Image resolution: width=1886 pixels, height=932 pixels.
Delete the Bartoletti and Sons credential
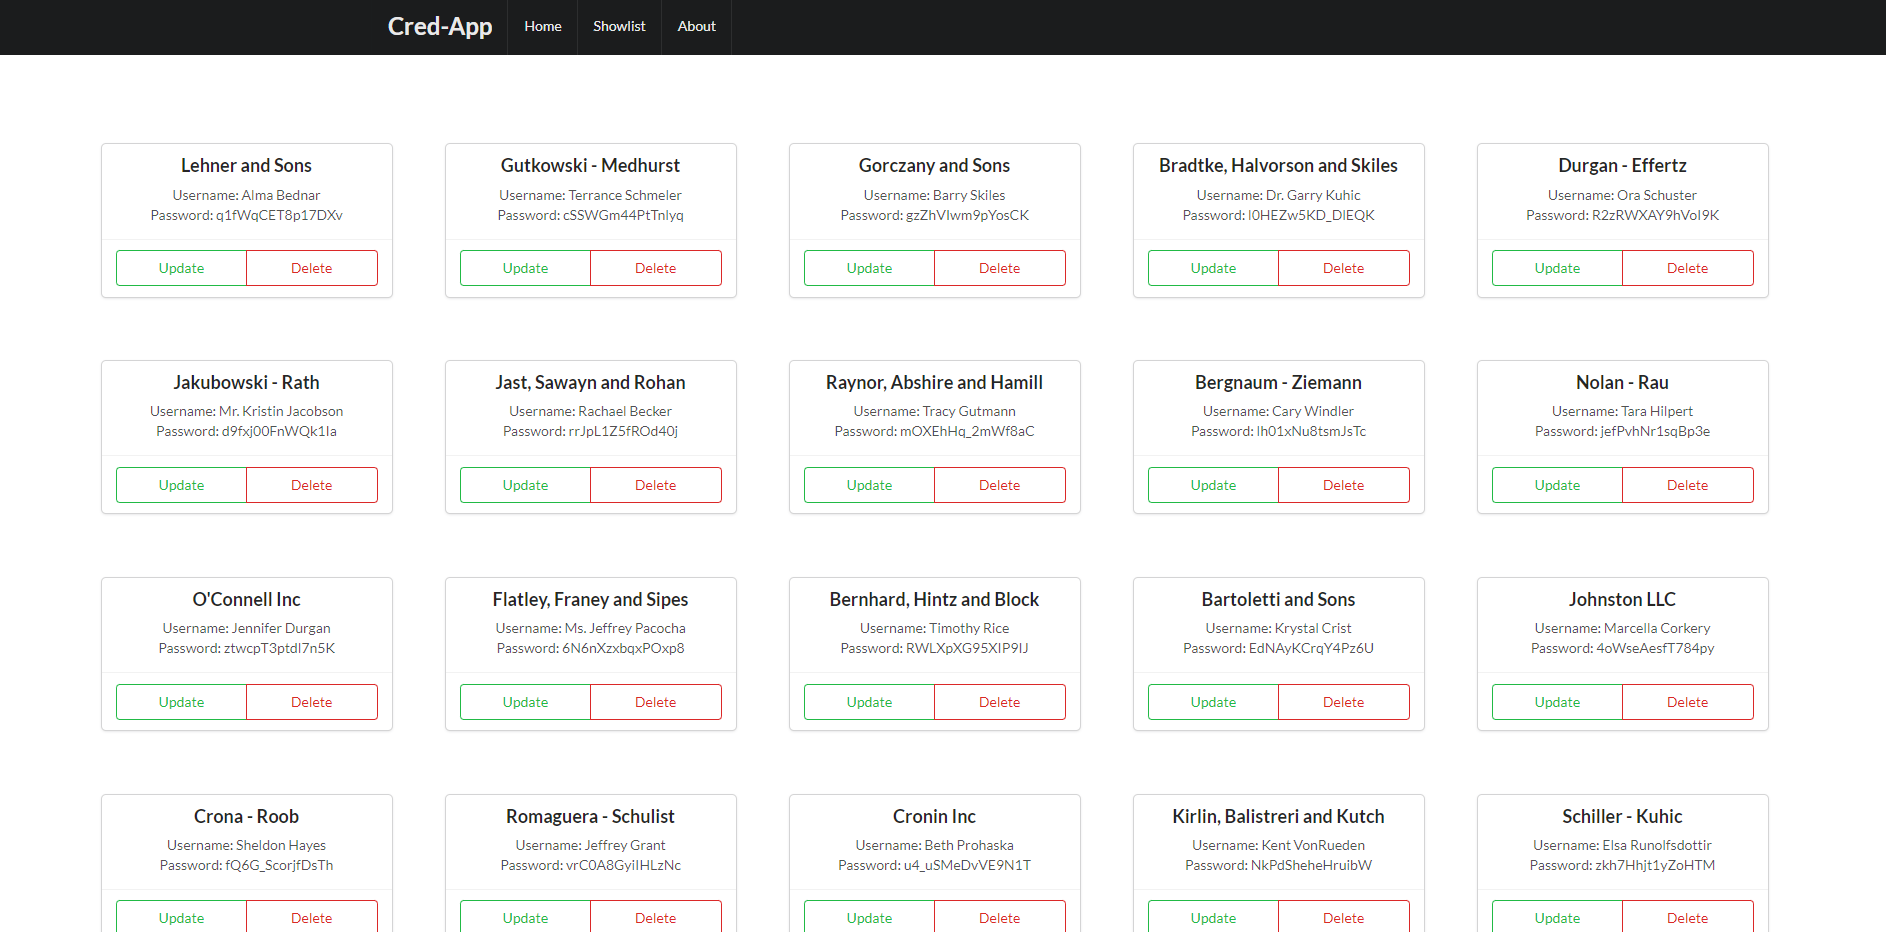[1343, 701]
